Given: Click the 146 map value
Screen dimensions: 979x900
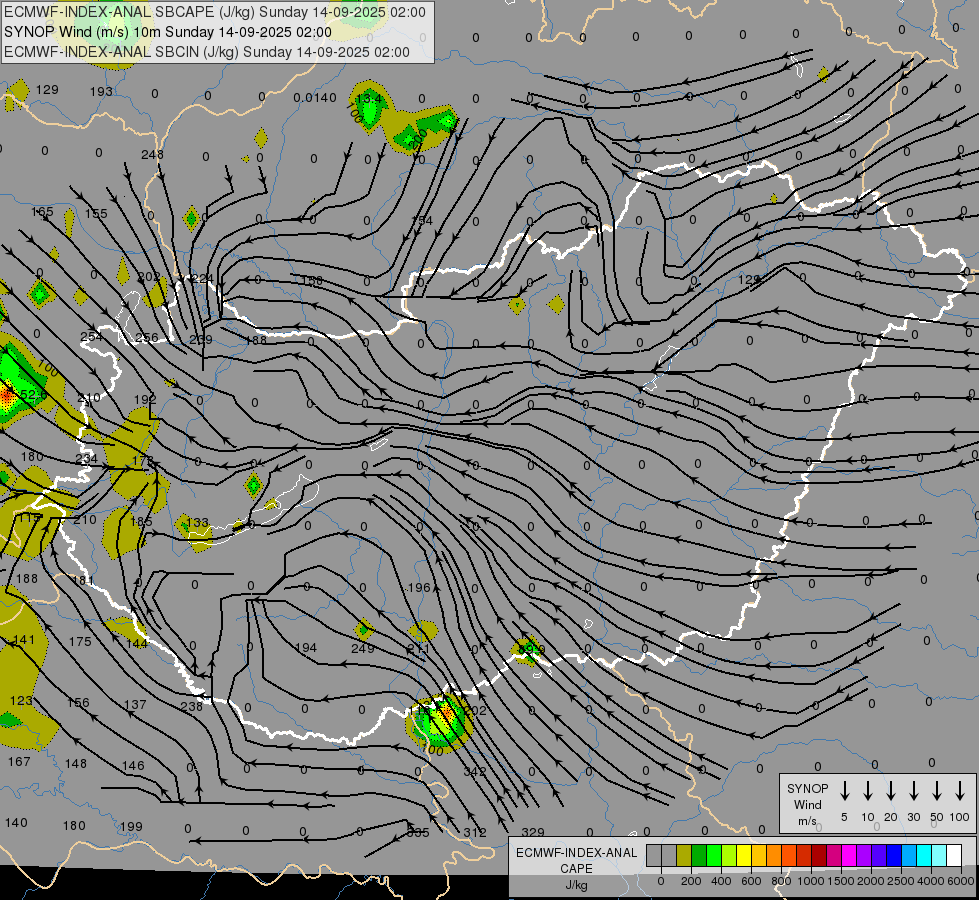Looking at the screenshot, I should (x=133, y=765).
